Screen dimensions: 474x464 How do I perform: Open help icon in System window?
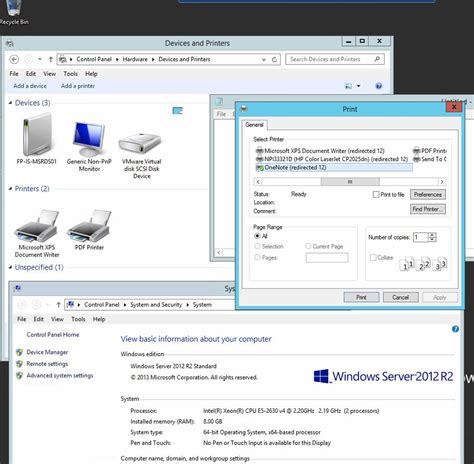pos(455,329)
